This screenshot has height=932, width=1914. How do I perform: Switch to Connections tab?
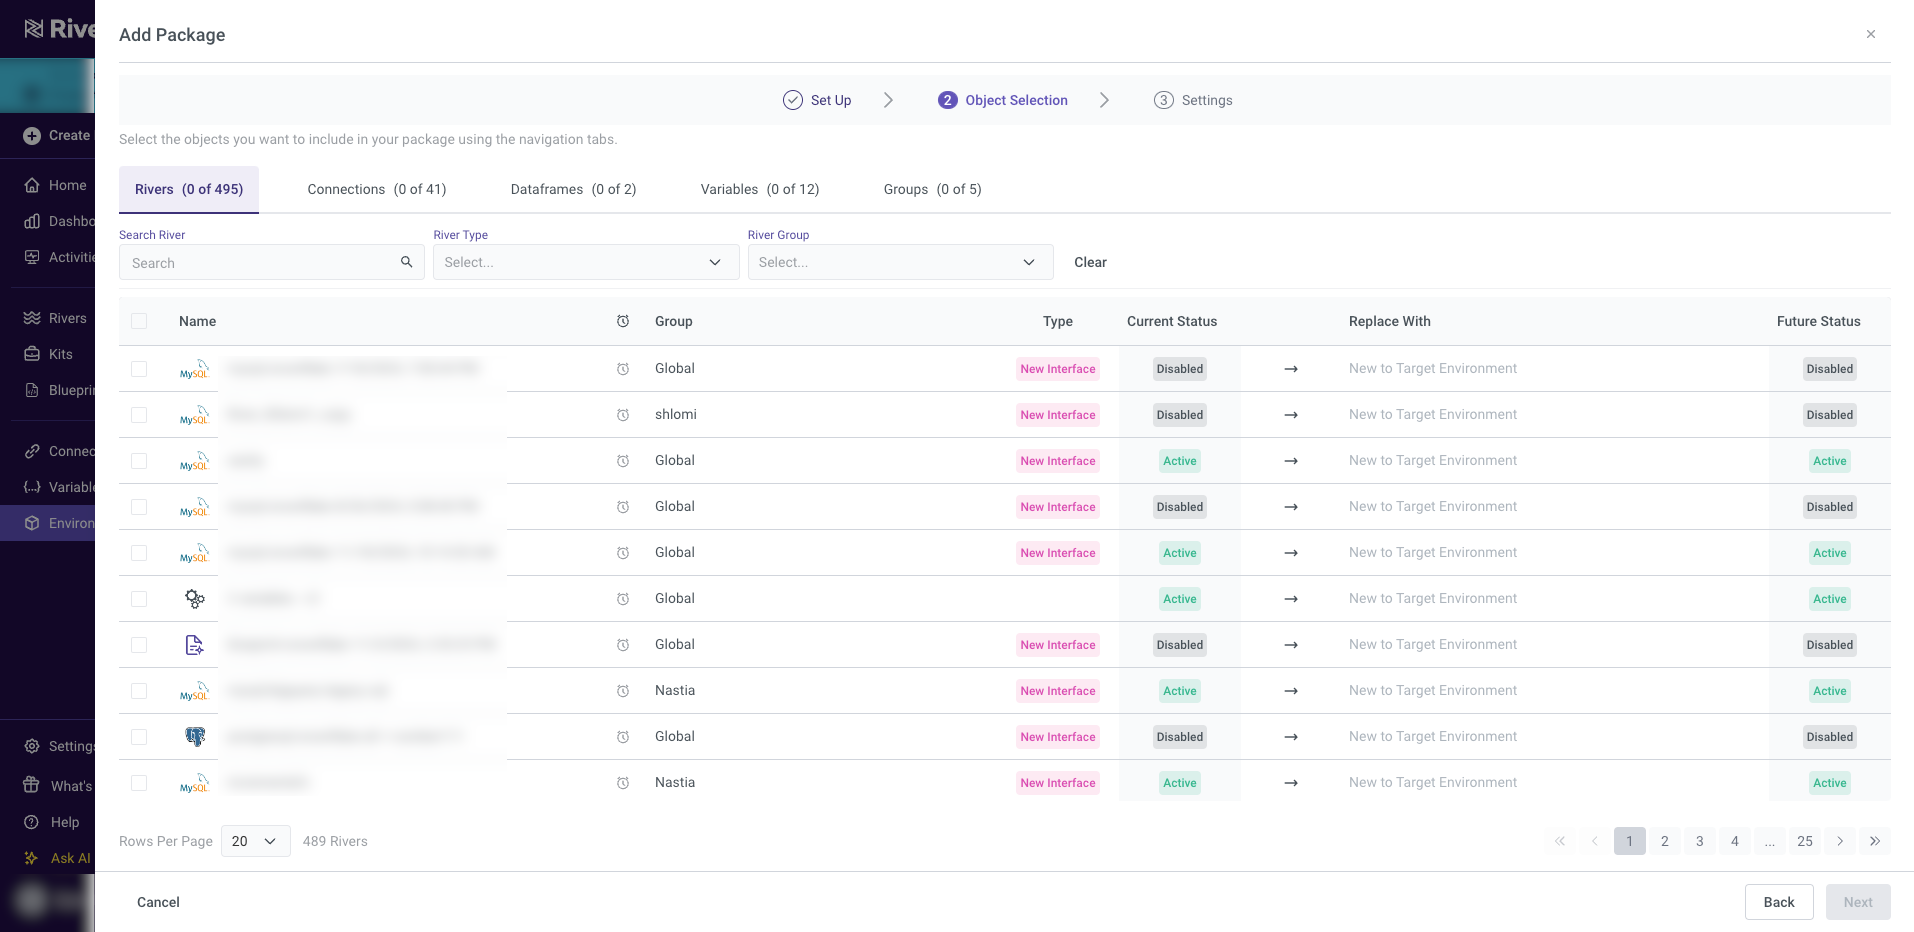[x=377, y=189]
